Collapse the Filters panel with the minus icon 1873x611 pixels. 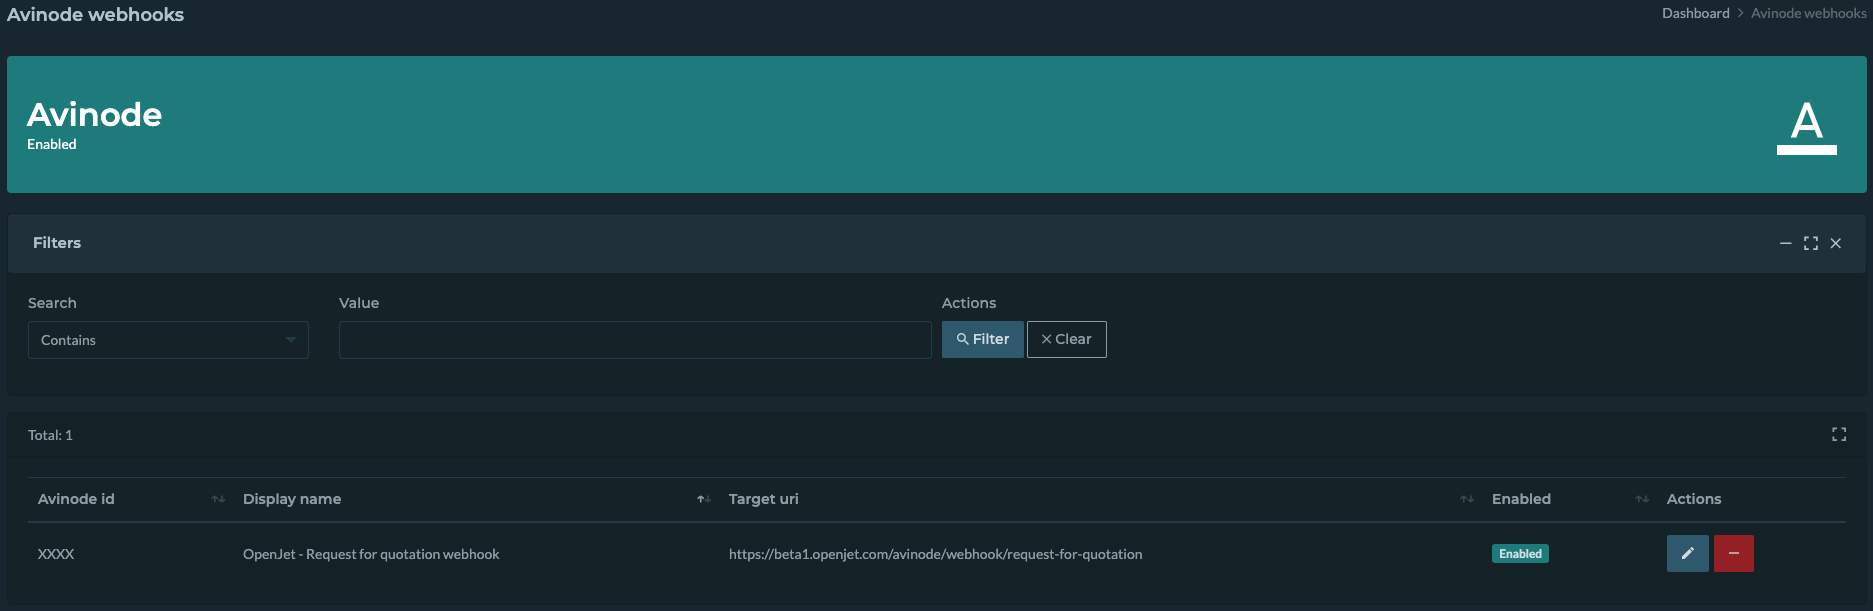pos(1785,244)
